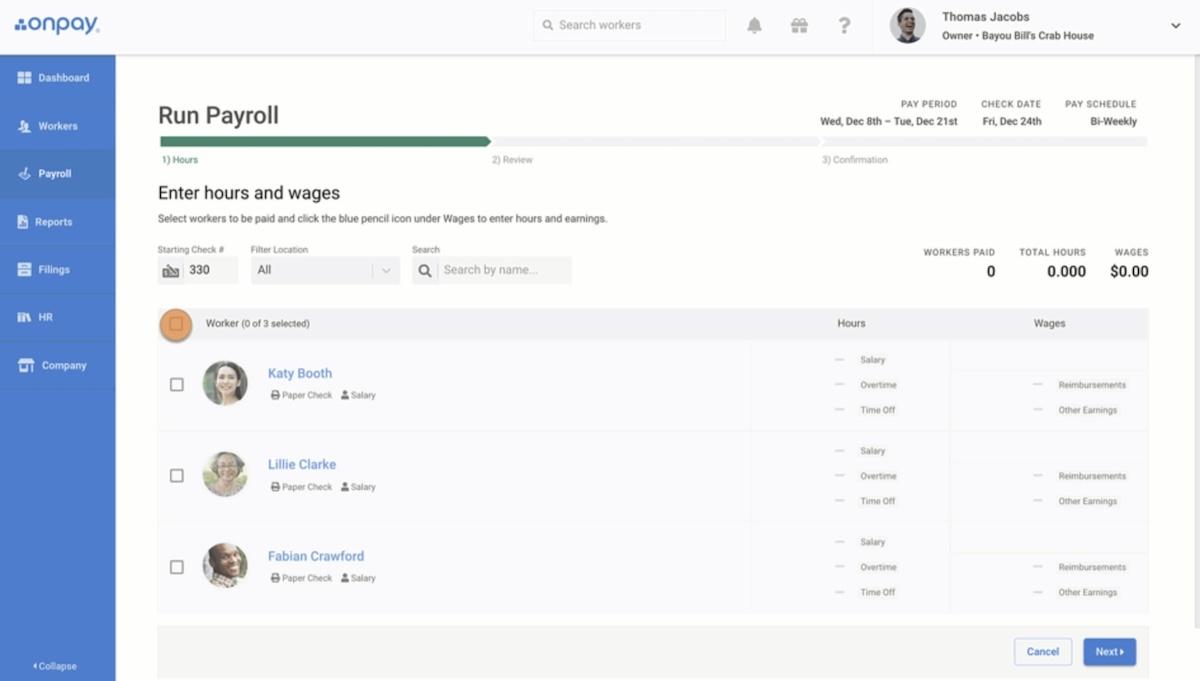This screenshot has height=681, width=1200.
Task: Click the '3) Confirmation' step label
Action: coord(855,160)
